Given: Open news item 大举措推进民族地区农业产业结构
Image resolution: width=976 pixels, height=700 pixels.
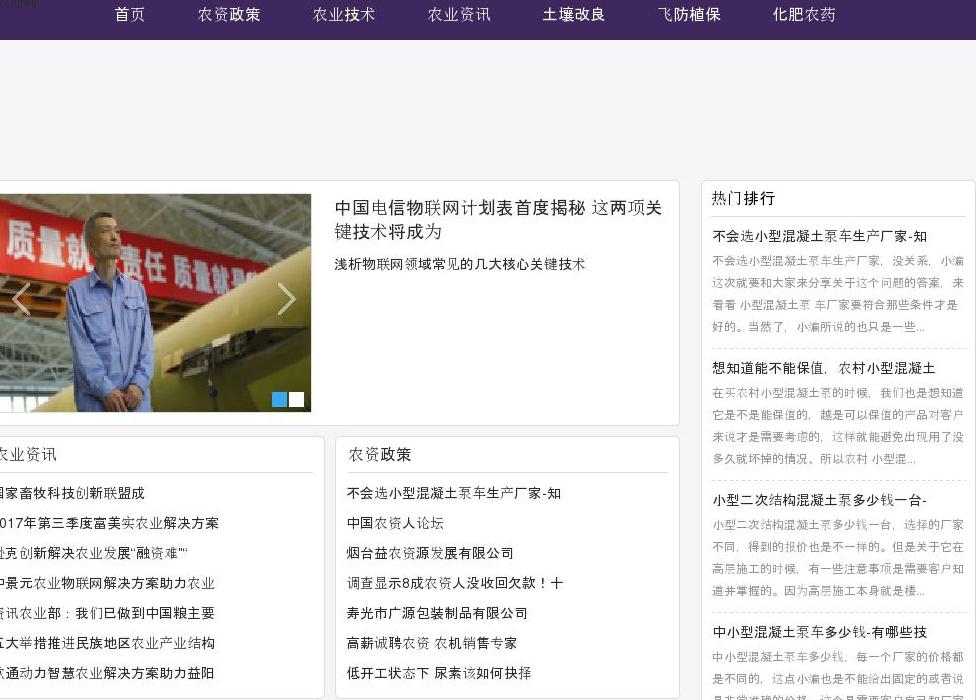Looking at the screenshot, I should pyautogui.click(x=107, y=643).
